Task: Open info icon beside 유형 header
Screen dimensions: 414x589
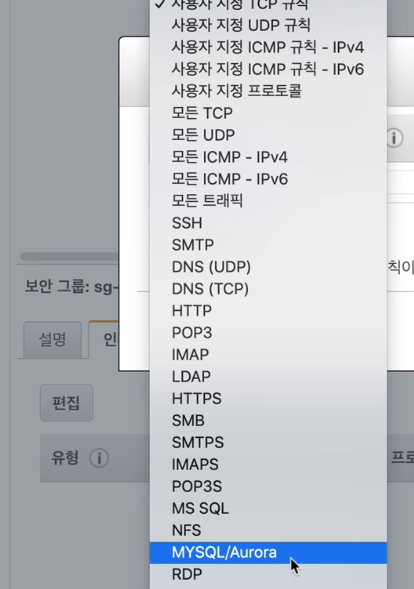Action: click(99, 458)
